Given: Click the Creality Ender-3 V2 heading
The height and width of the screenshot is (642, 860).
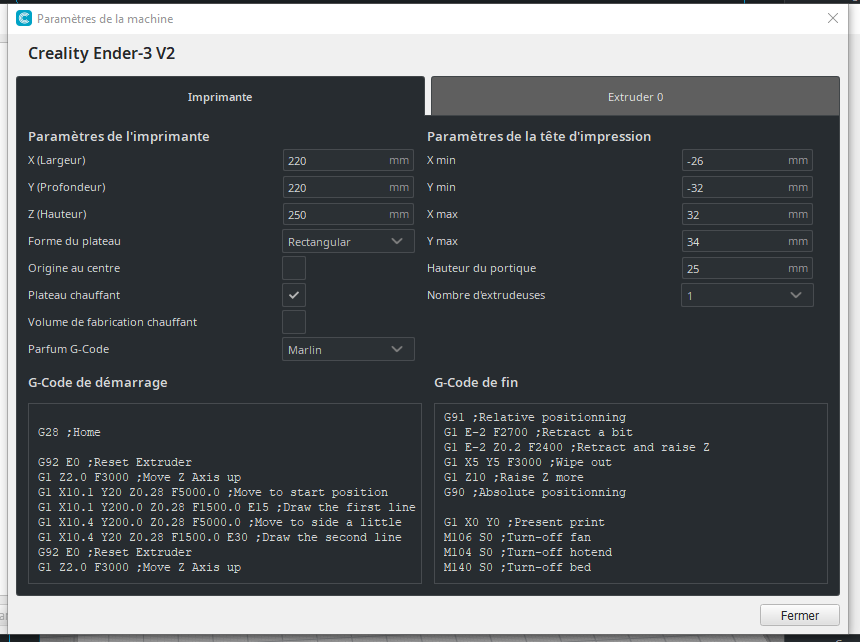Looking at the screenshot, I should pos(101,53).
